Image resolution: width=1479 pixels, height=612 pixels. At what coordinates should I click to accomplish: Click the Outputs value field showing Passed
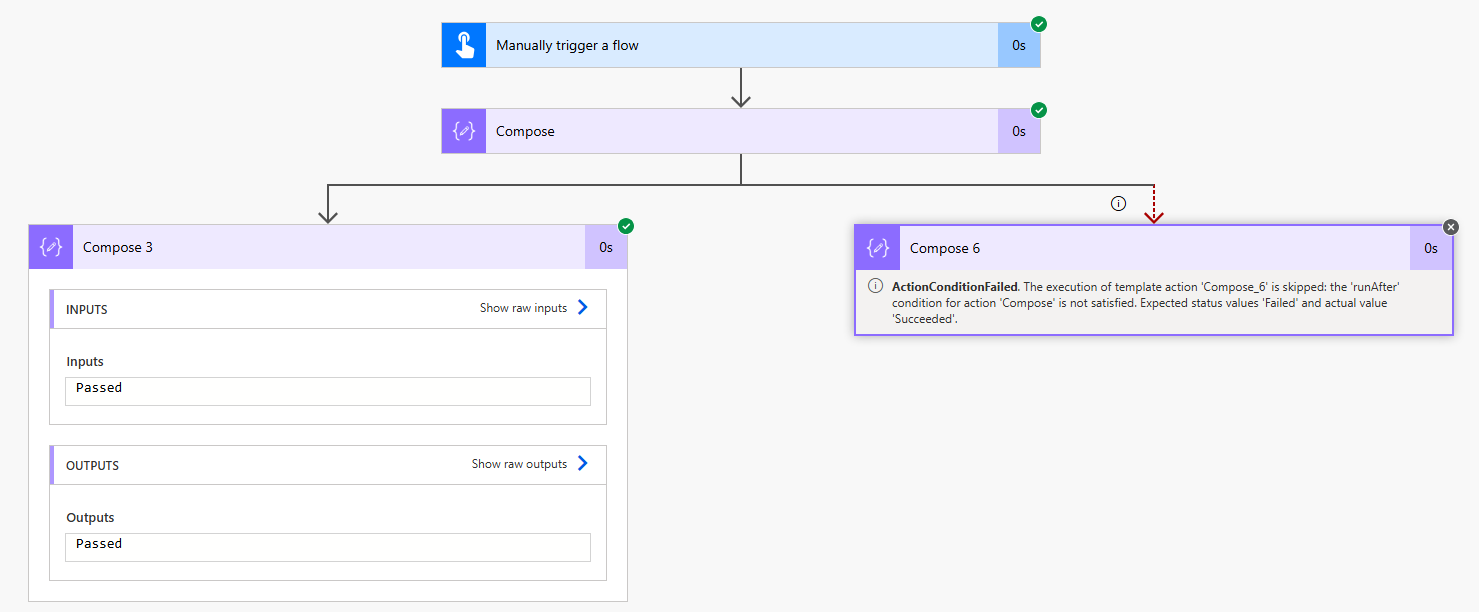pyautogui.click(x=328, y=546)
